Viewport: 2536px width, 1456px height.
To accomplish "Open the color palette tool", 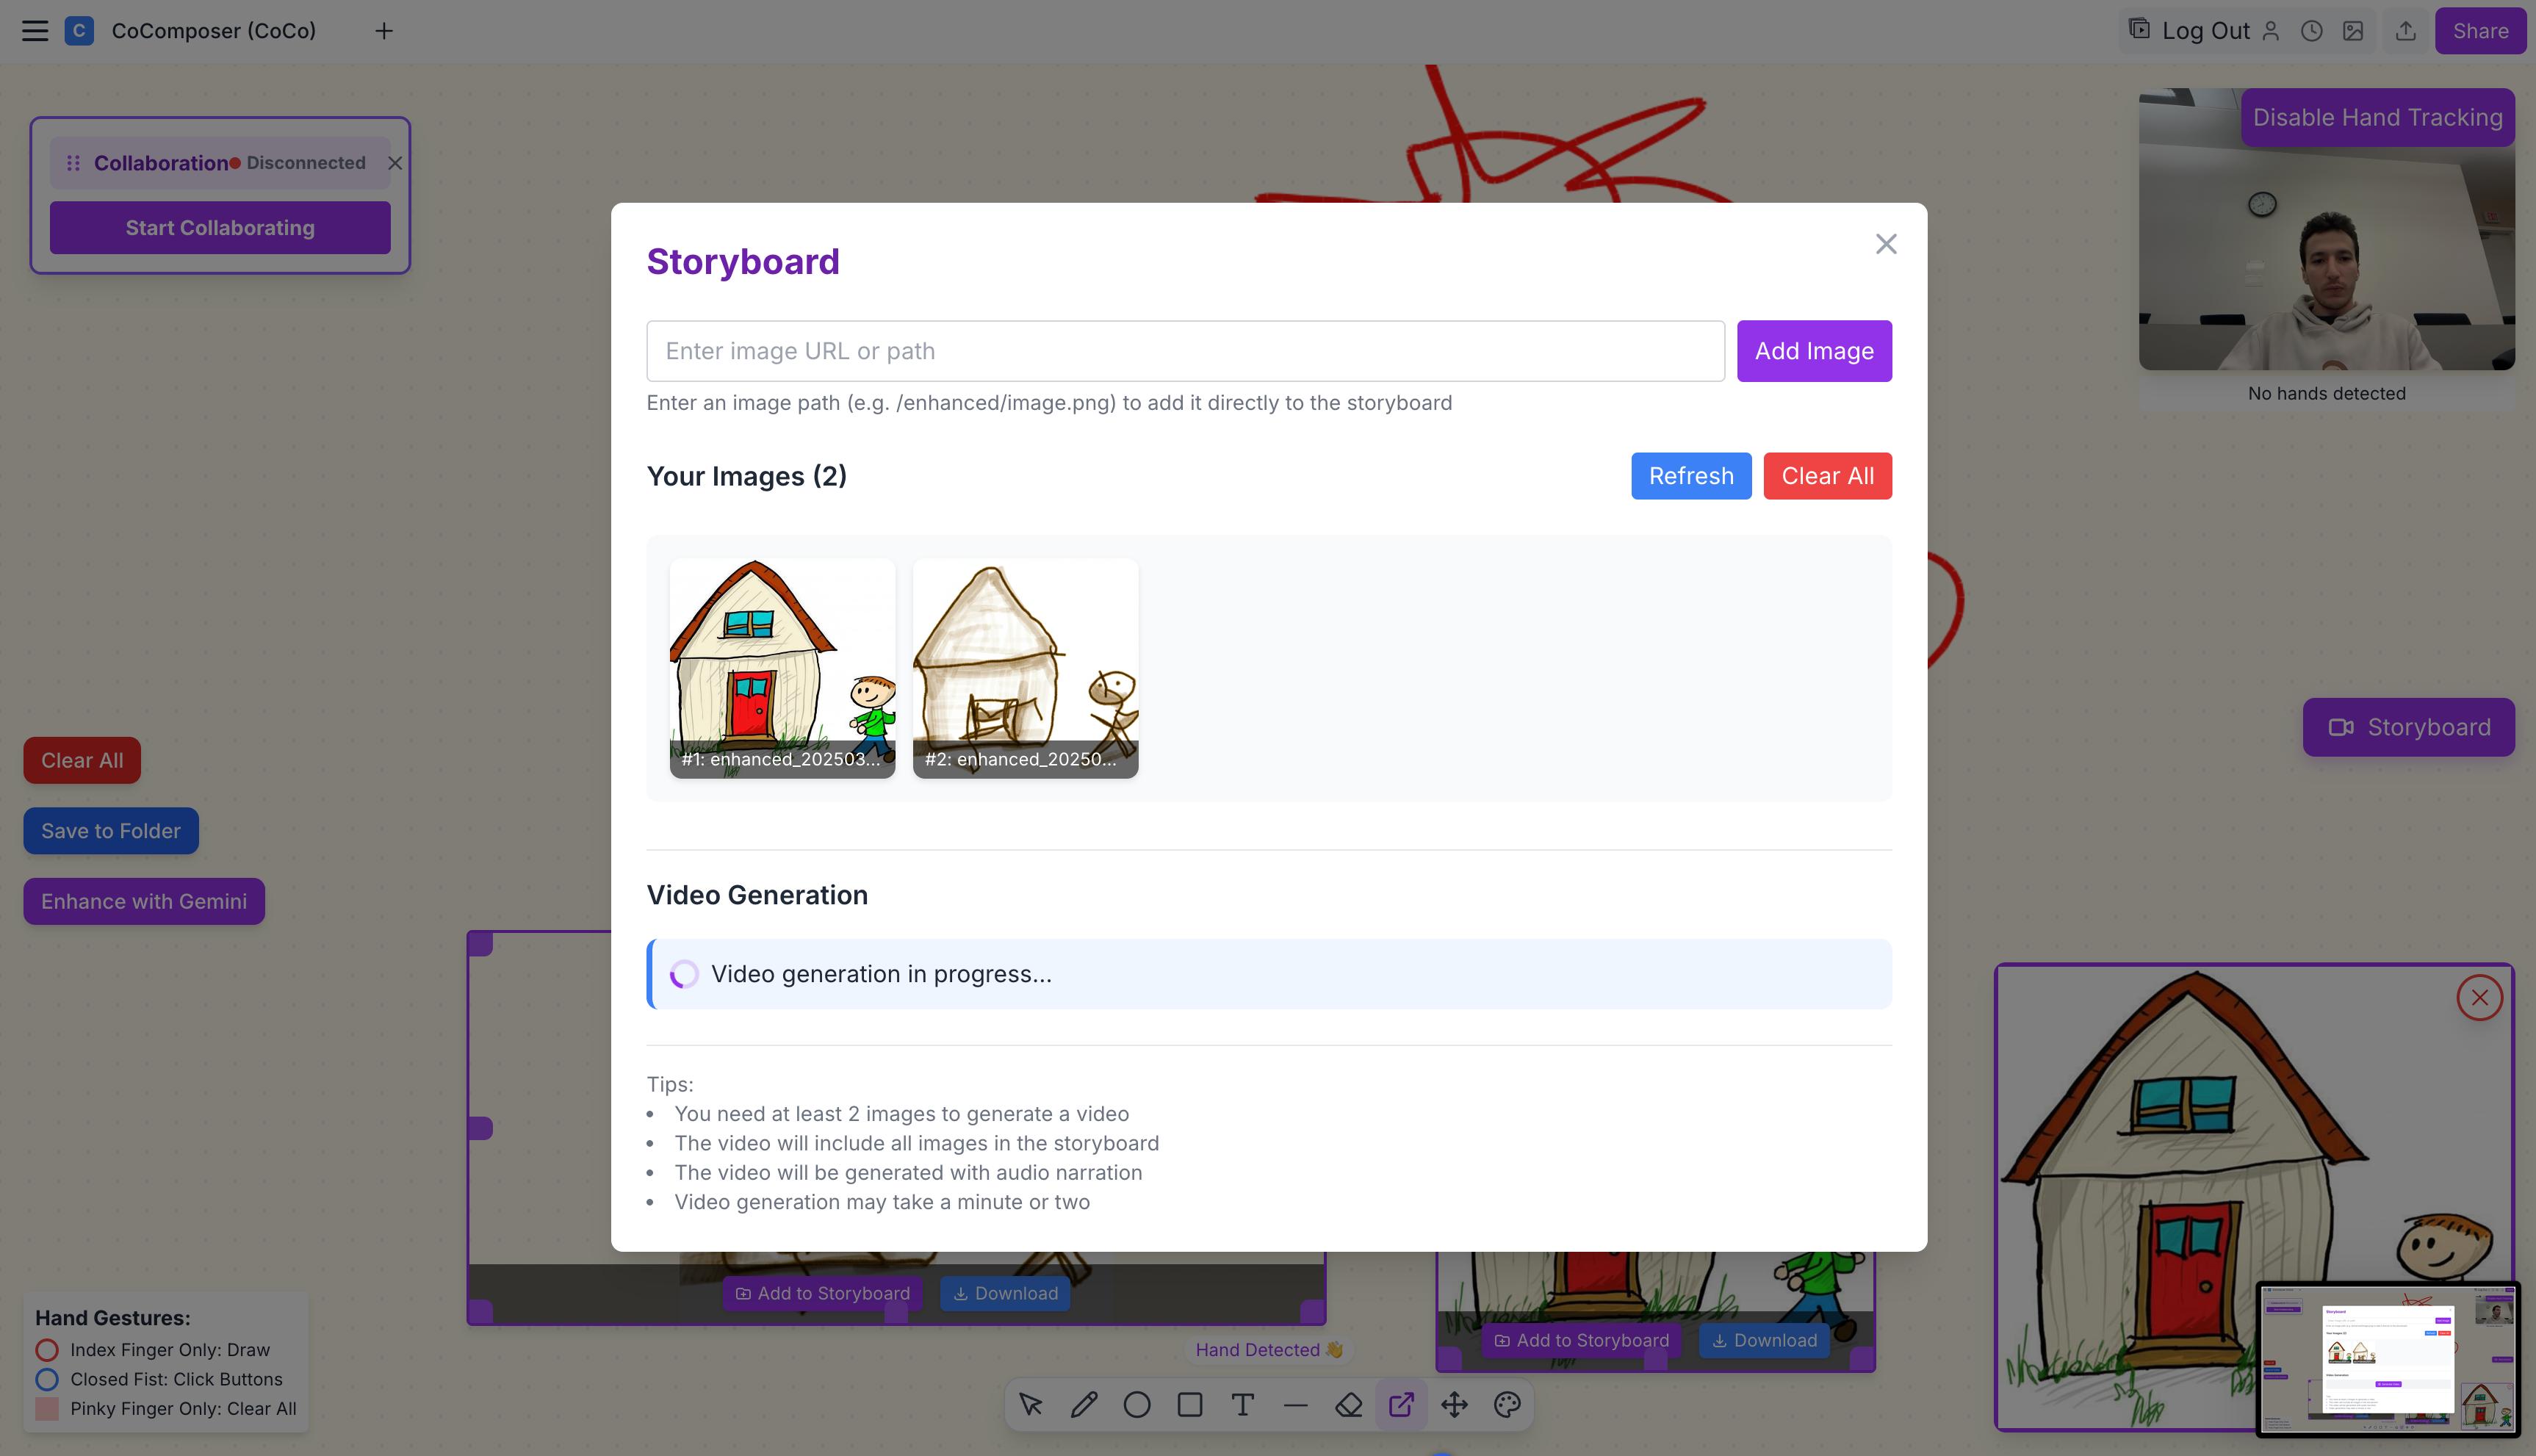I will 1507,1405.
